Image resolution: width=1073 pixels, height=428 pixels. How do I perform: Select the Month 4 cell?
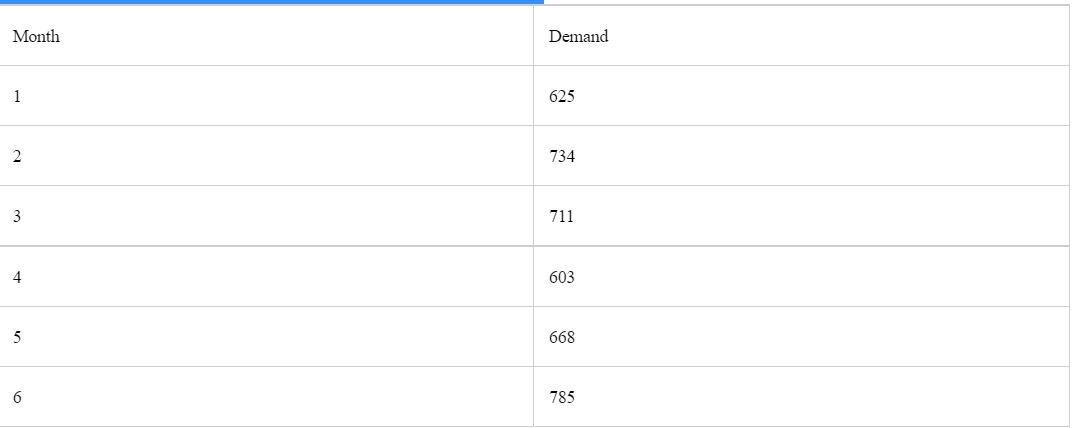[x=17, y=277]
